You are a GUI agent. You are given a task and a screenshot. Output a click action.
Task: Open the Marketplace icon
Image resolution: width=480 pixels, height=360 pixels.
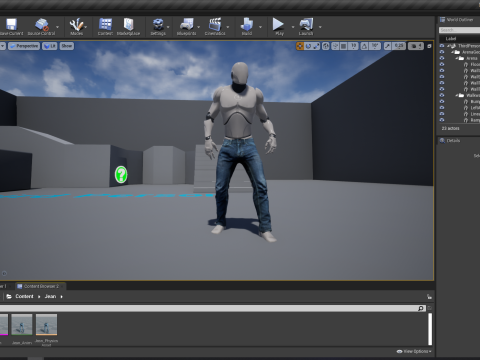click(128, 27)
